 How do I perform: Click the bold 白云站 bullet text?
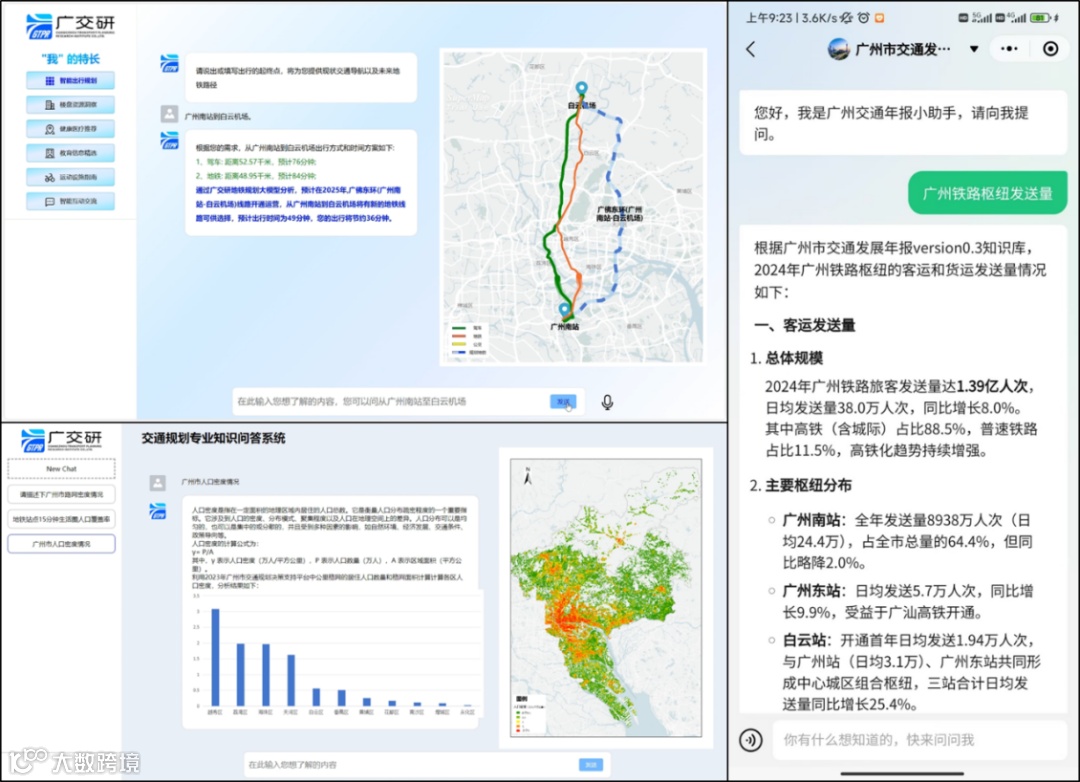(804, 640)
